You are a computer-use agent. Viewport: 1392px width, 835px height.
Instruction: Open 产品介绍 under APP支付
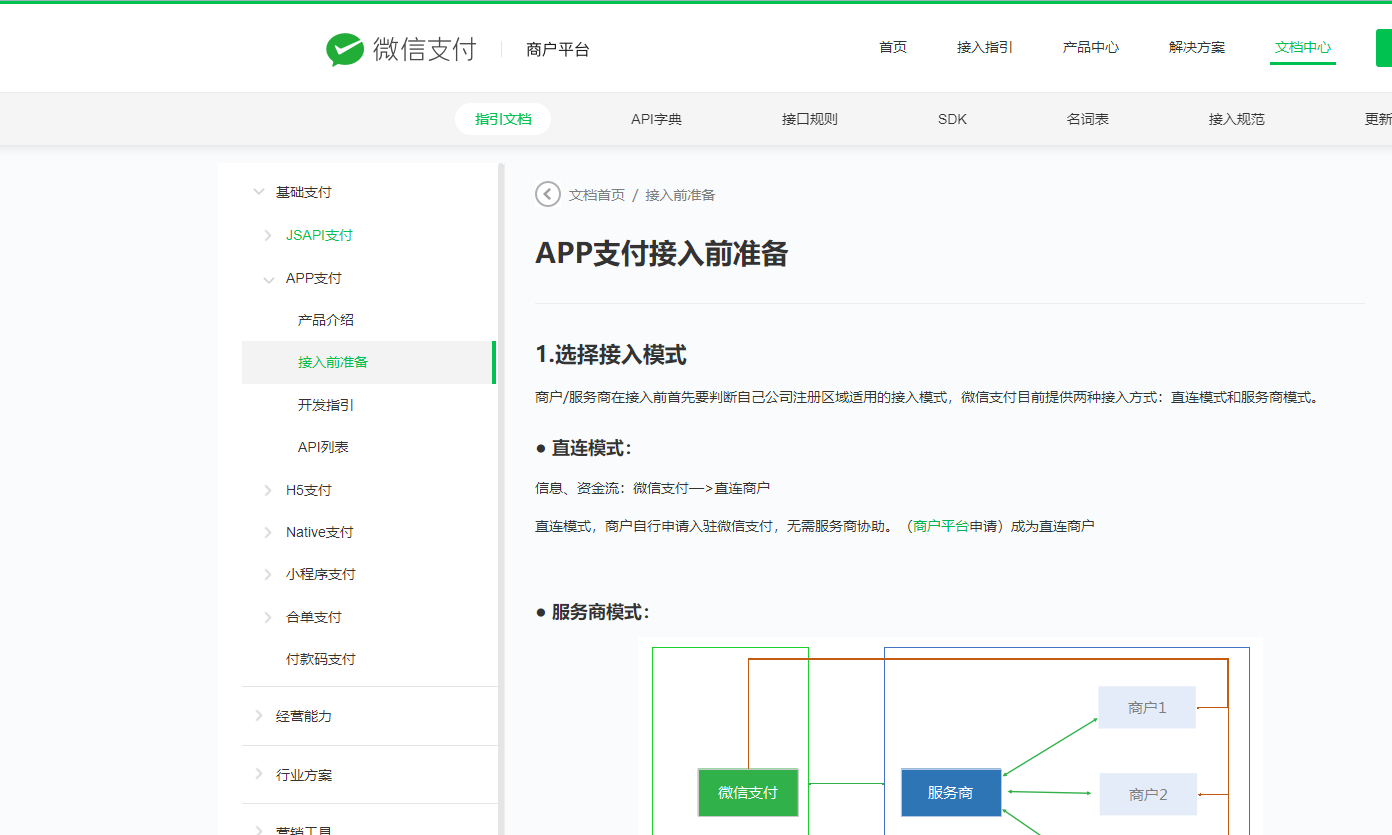coord(326,320)
